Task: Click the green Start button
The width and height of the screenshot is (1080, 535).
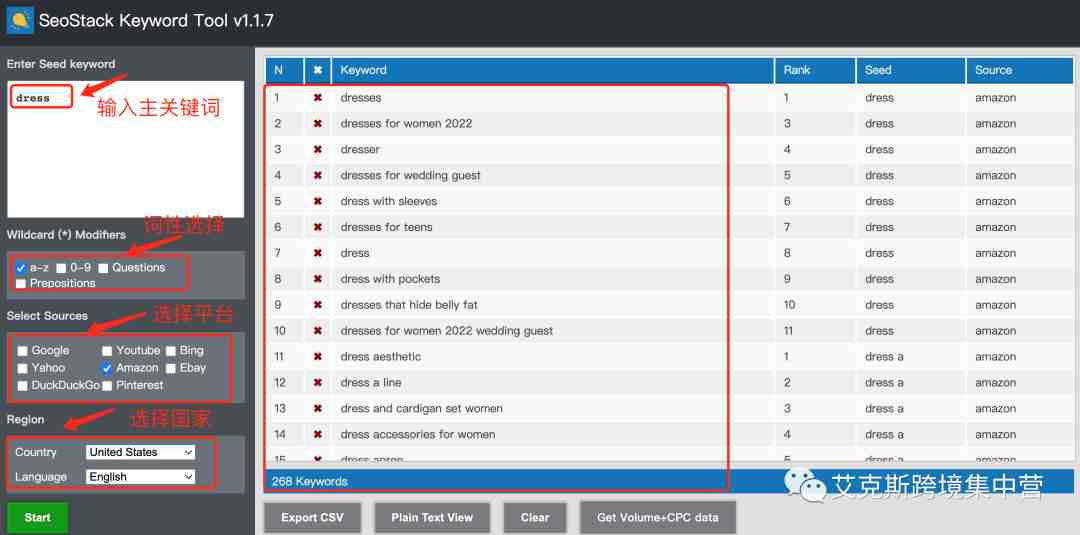Action: coord(37,518)
